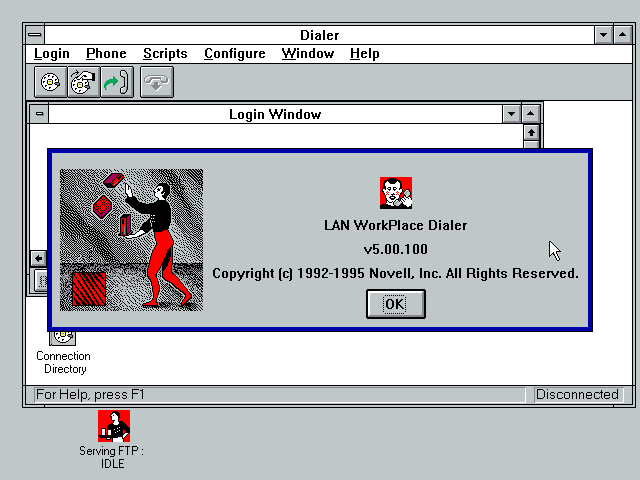The image size is (640, 480).
Task: Maximize the Dialer window with up arrow
Action: click(x=622, y=35)
